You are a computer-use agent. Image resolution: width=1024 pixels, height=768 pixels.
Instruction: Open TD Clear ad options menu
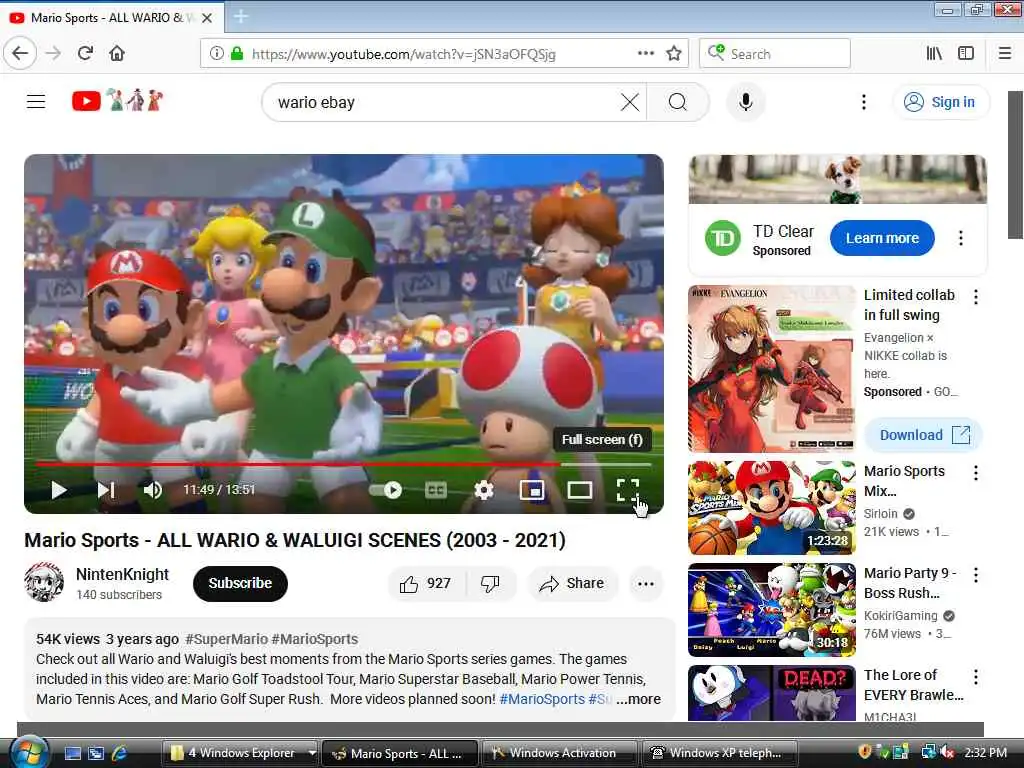pos(961,238)
